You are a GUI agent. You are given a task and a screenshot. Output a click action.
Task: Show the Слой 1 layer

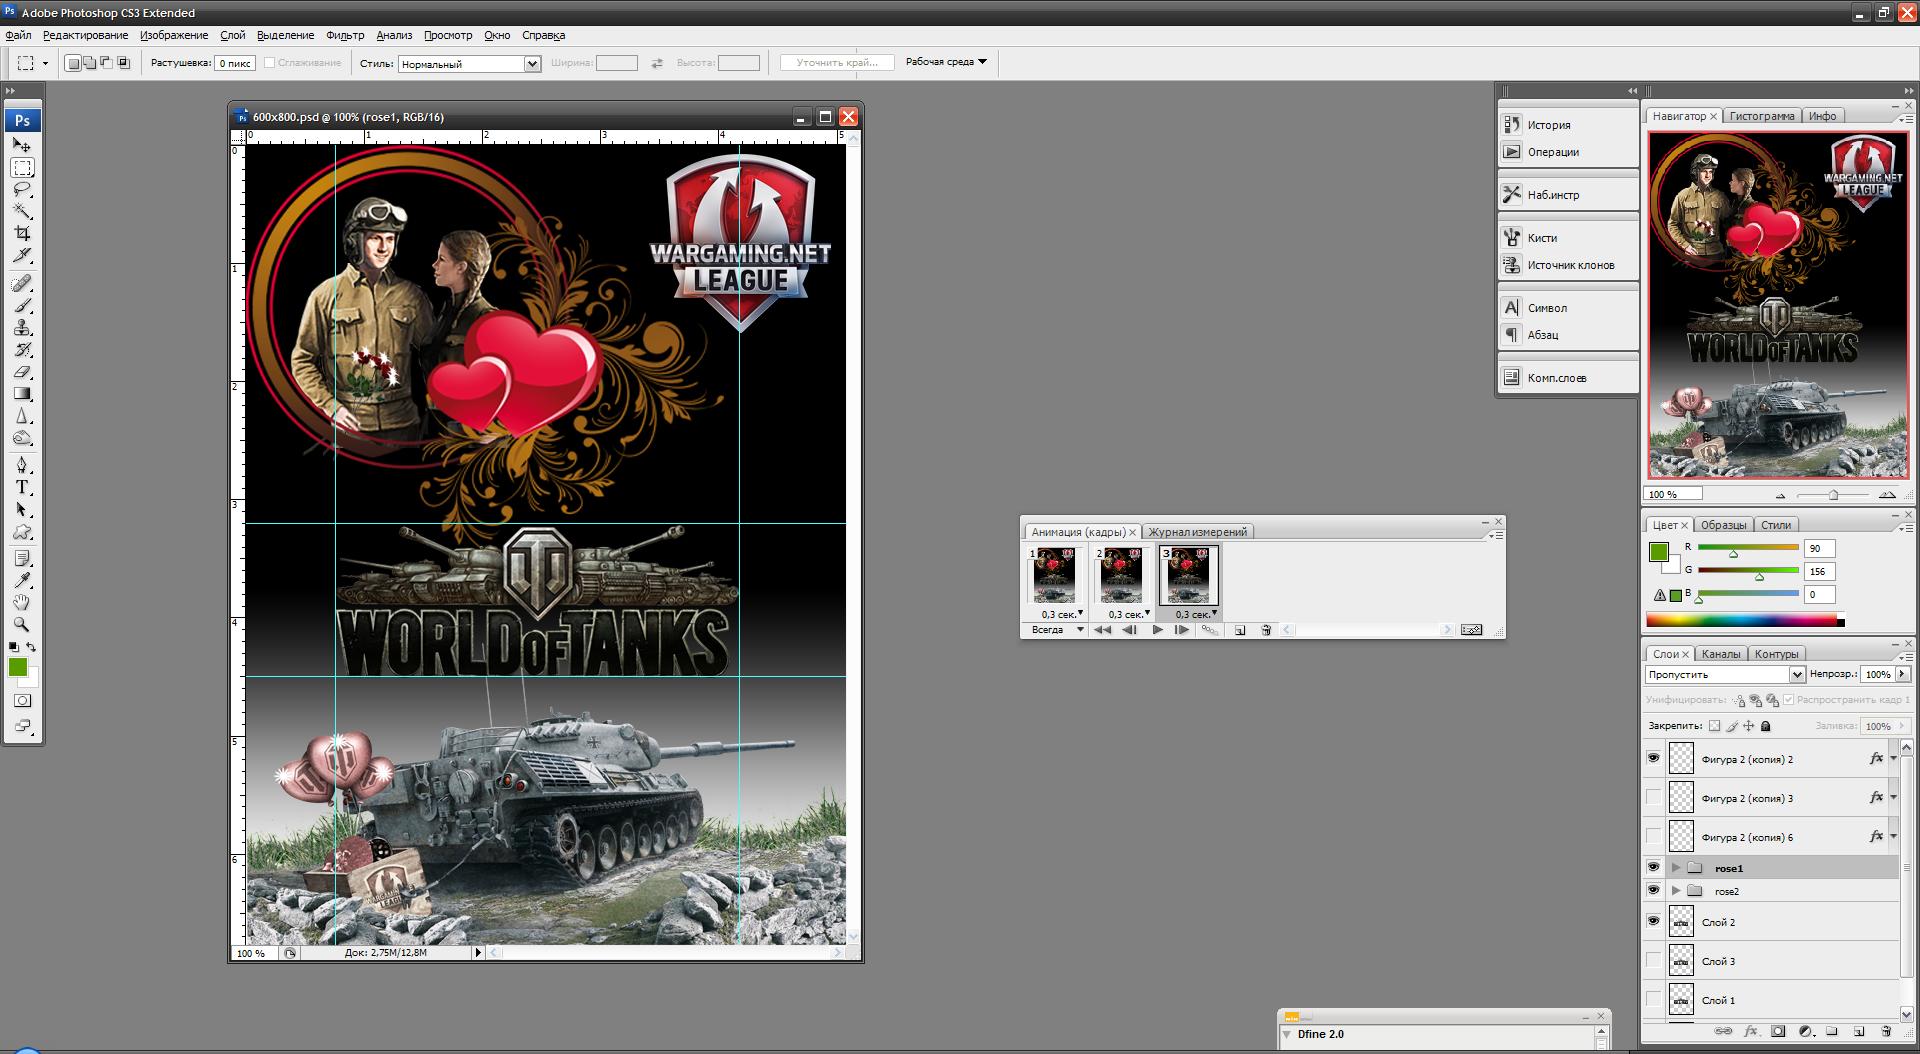click(x=1653, y=999)
